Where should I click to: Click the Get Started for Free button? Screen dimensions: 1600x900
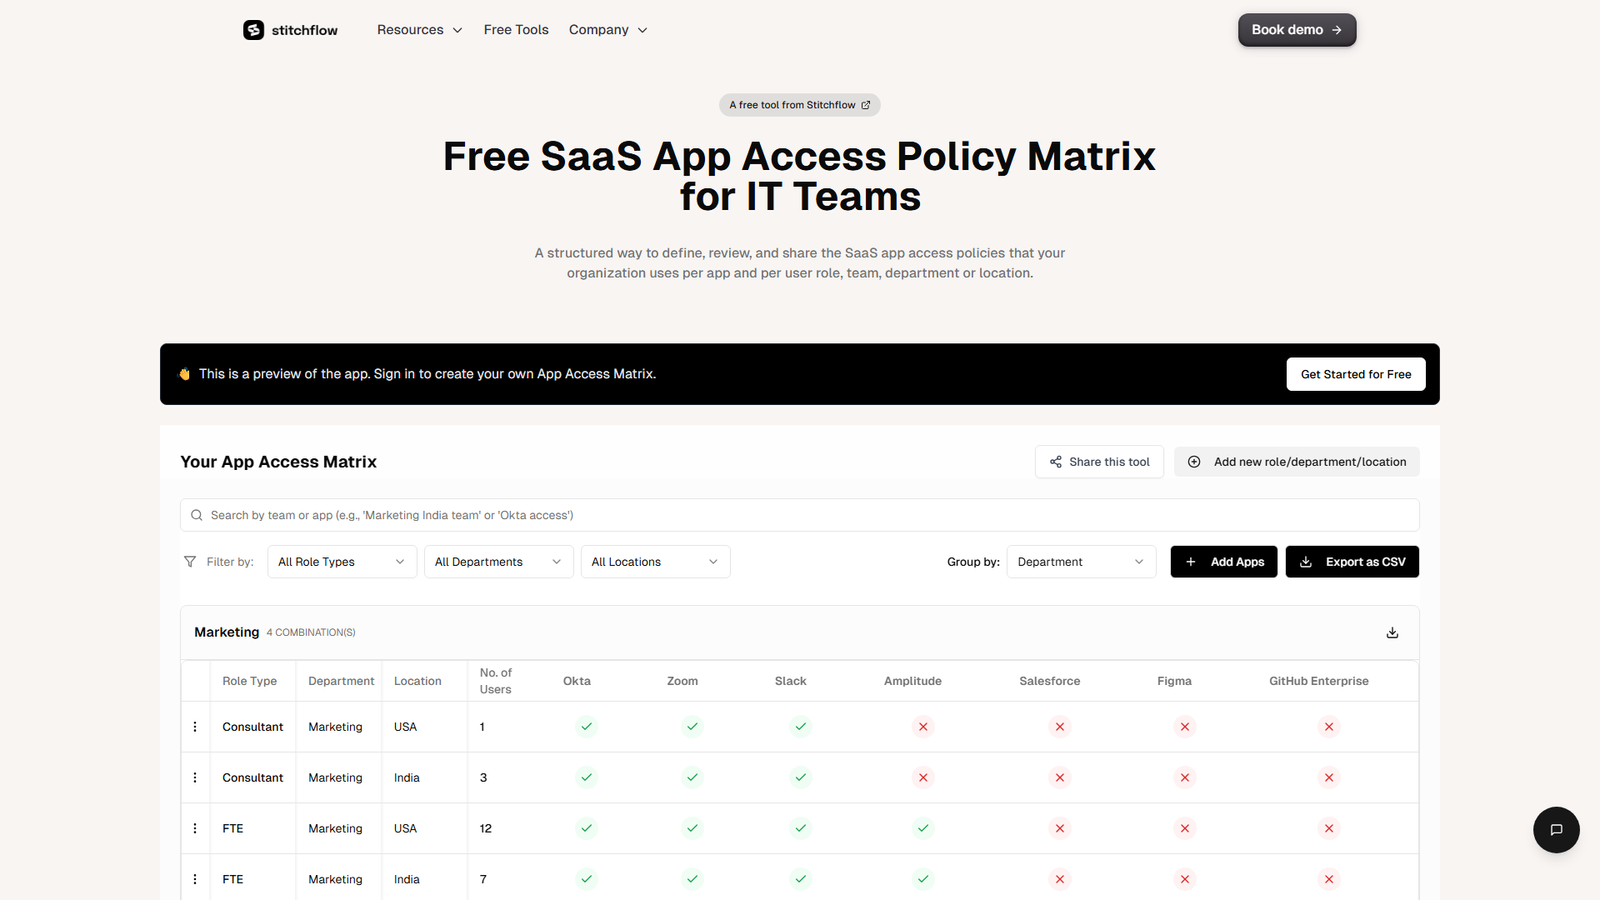tap(1356, 373)
